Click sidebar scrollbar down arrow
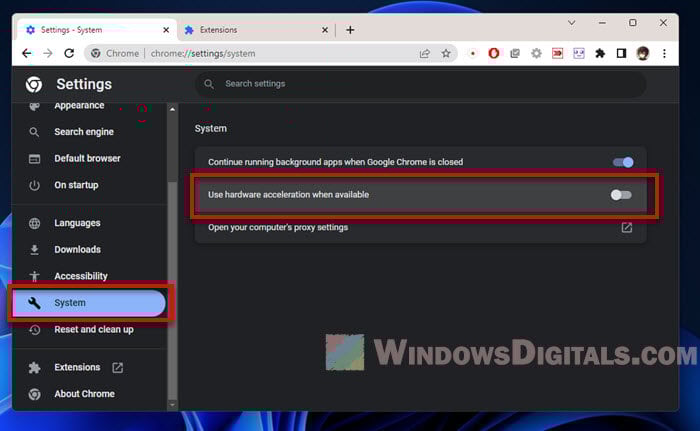This screenshot has height=431, width=700. coord(172,405)
